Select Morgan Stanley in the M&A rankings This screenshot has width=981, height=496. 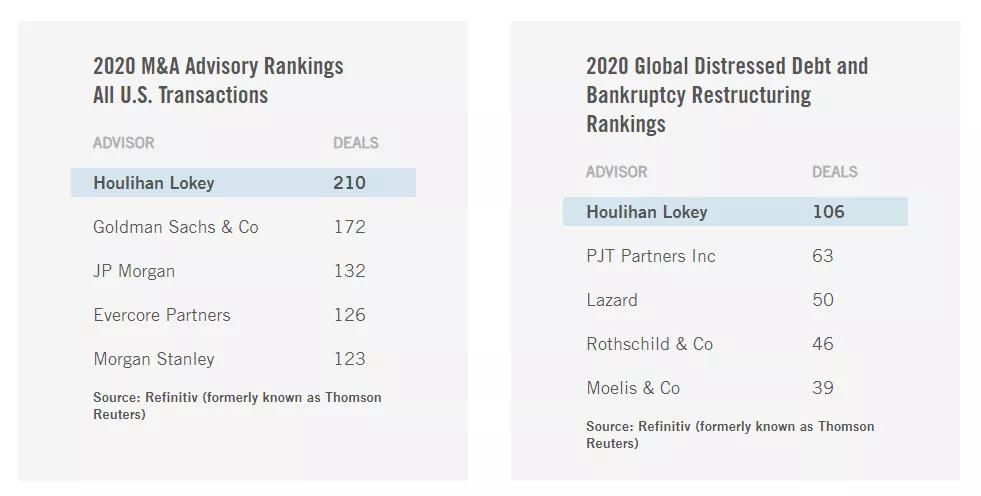[x=154, y=359]
